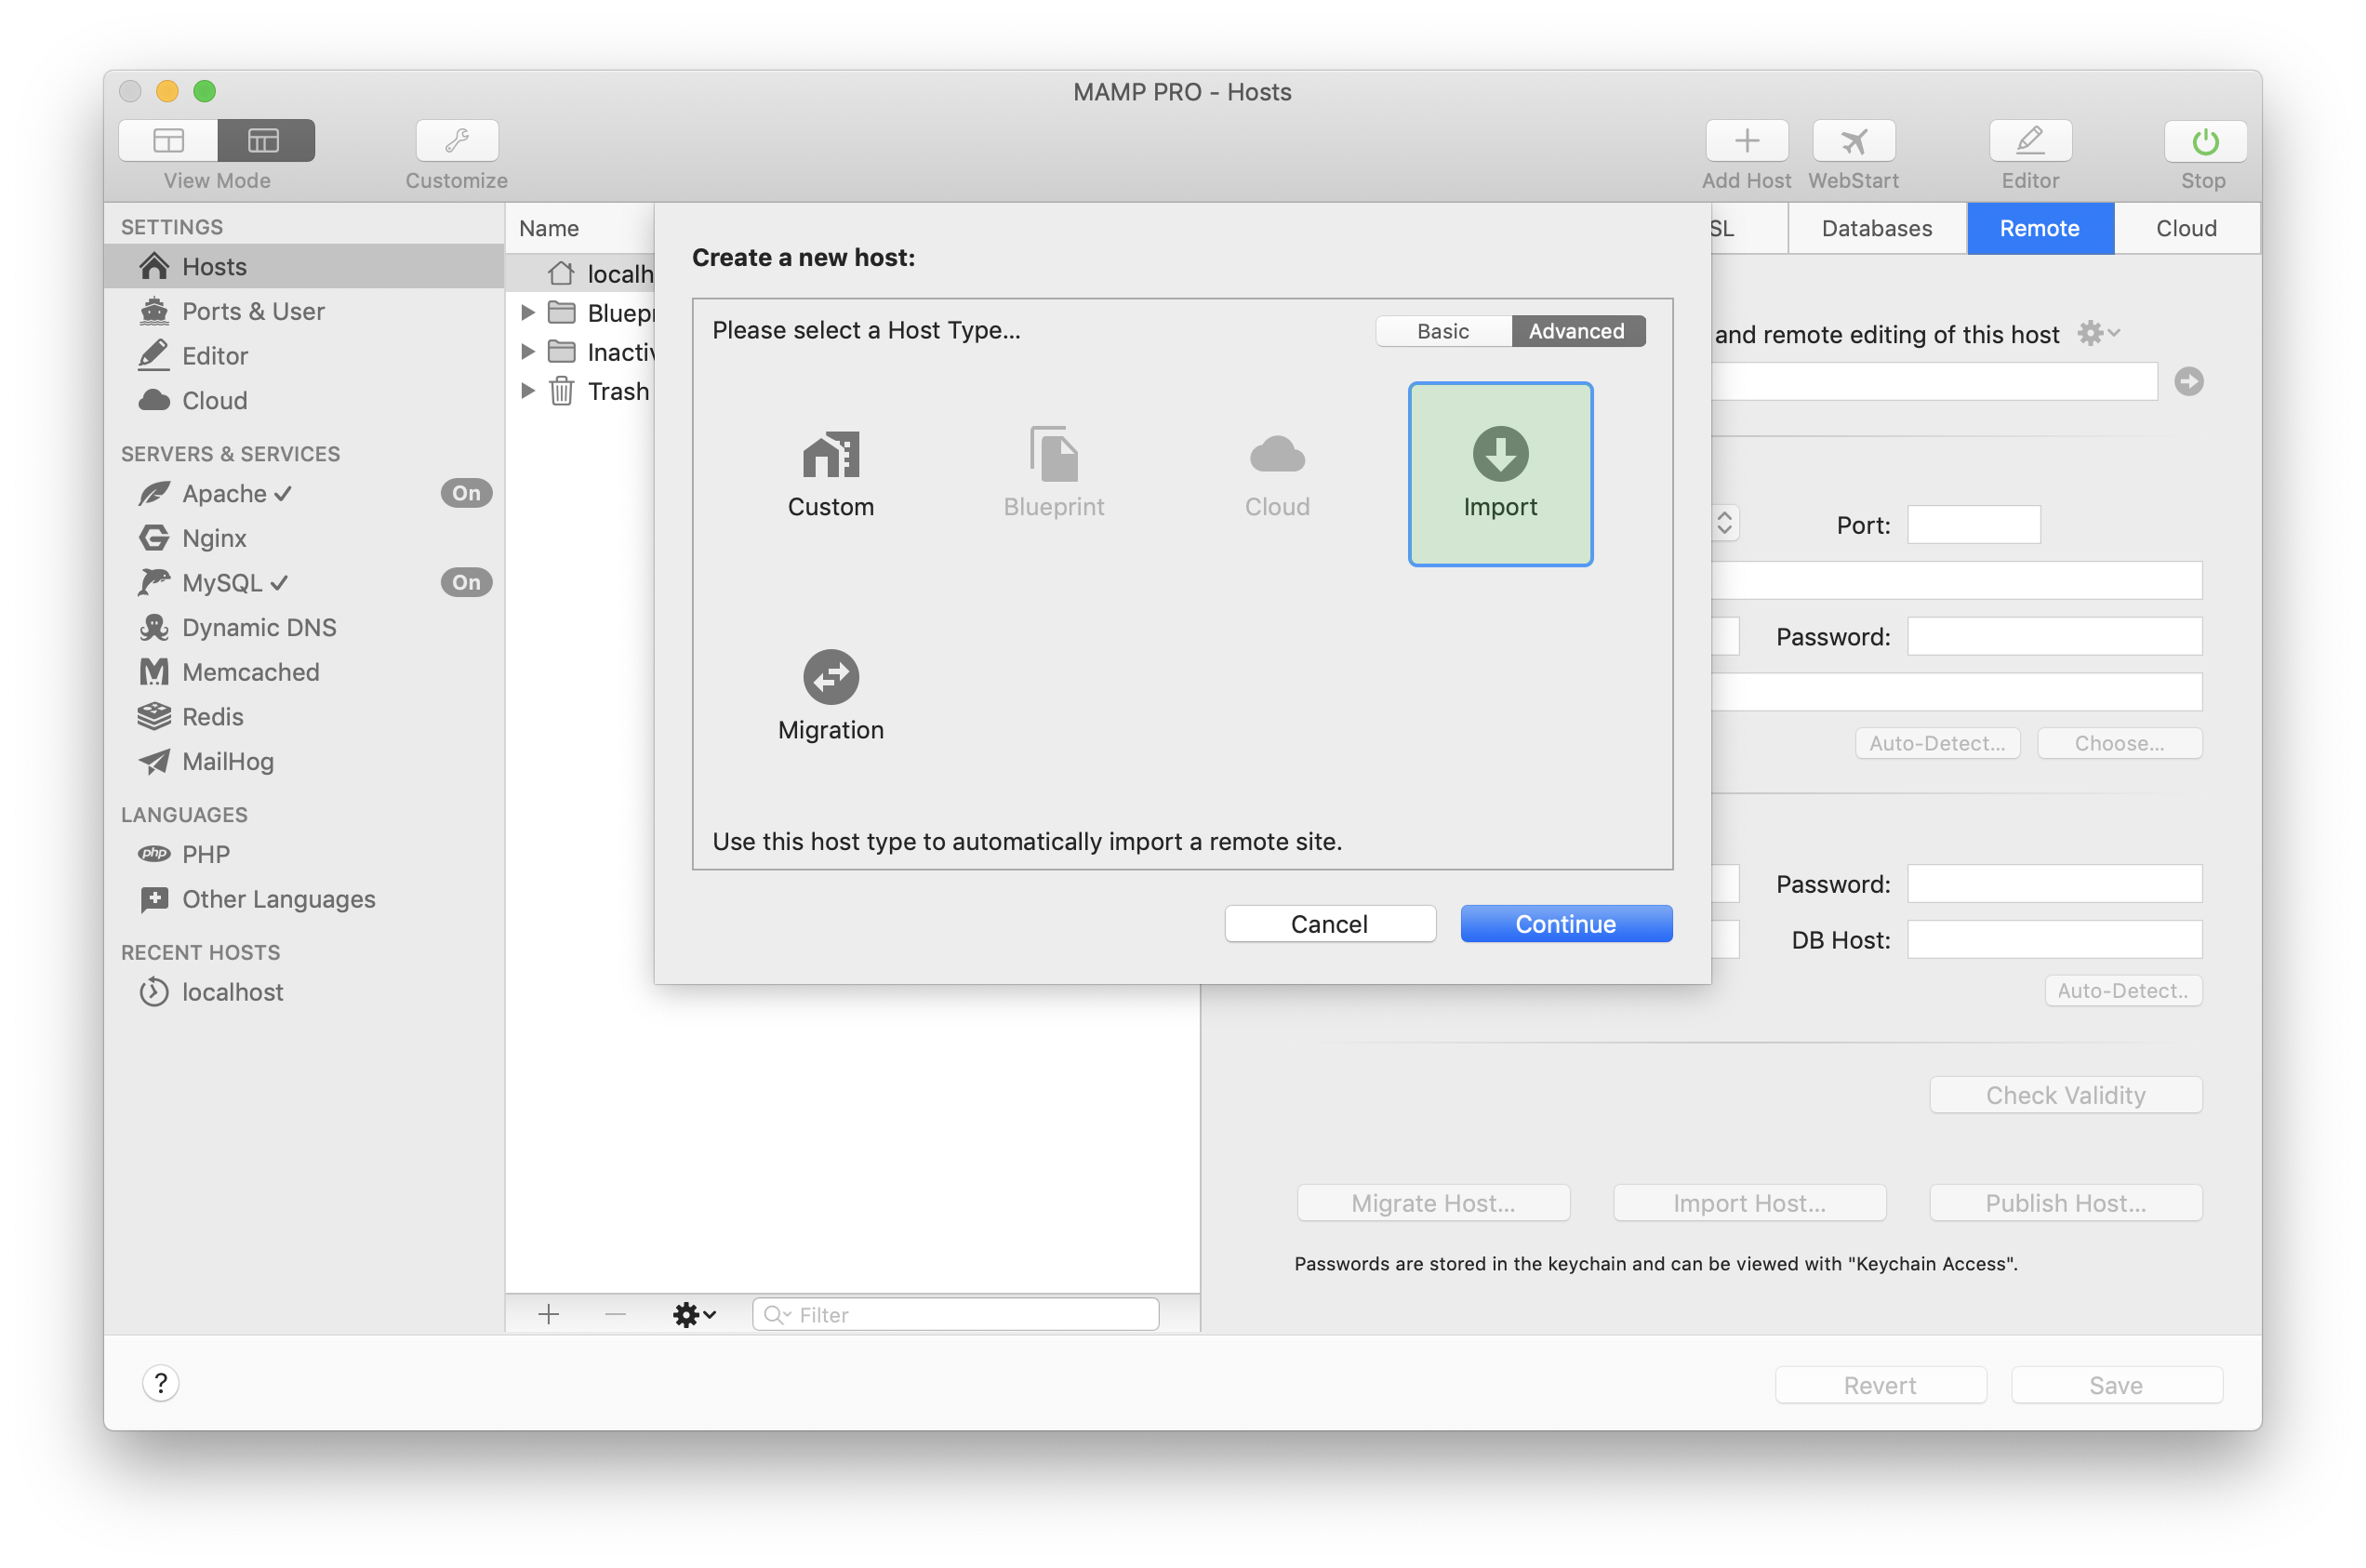This screenshot has height=1568, width=2366.
Task: Expand the Inactive folder disclosure triangle
Action: [x=529, y=351]
